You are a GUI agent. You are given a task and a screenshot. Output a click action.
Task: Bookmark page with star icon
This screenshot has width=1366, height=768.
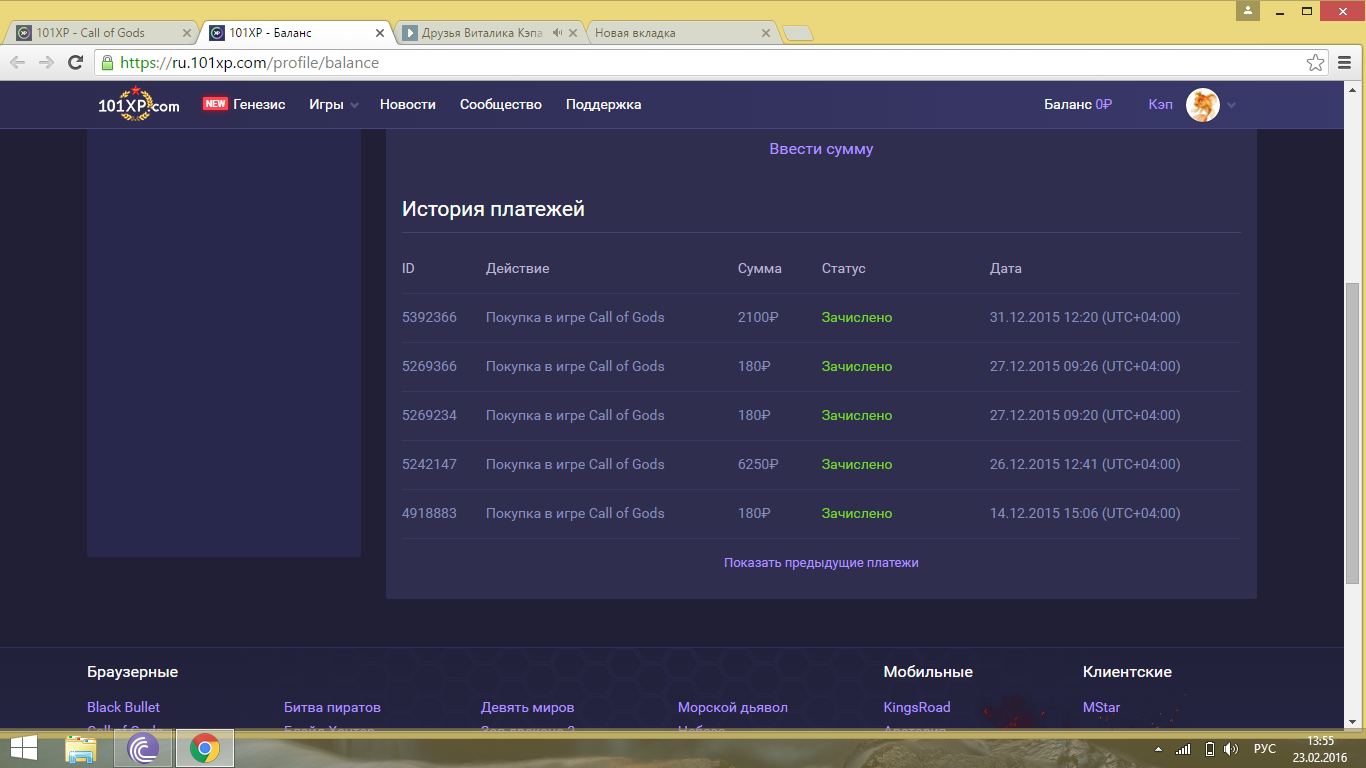[1316, 62]
